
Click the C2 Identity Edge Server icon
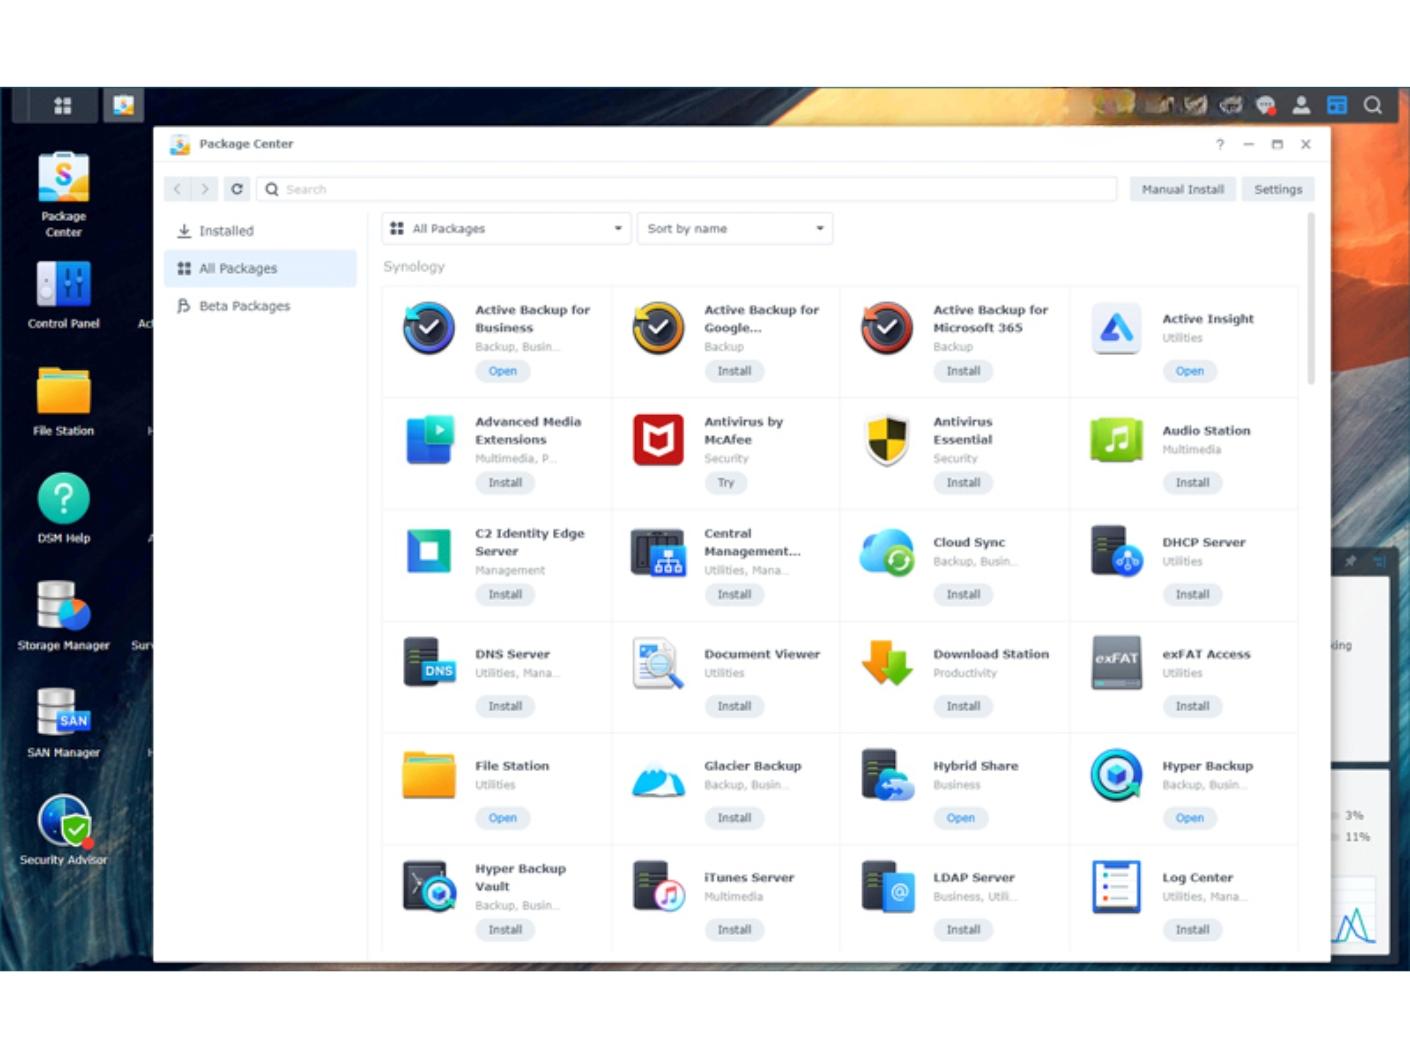click(429, 551)
